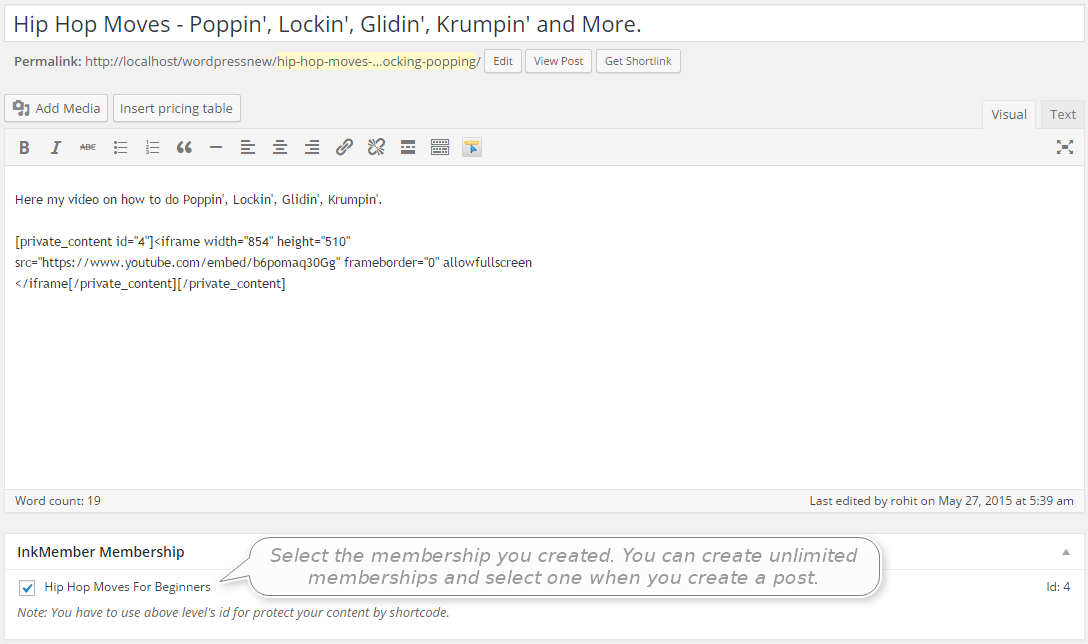
Task: Open View Post in browser
Action: 558,61
